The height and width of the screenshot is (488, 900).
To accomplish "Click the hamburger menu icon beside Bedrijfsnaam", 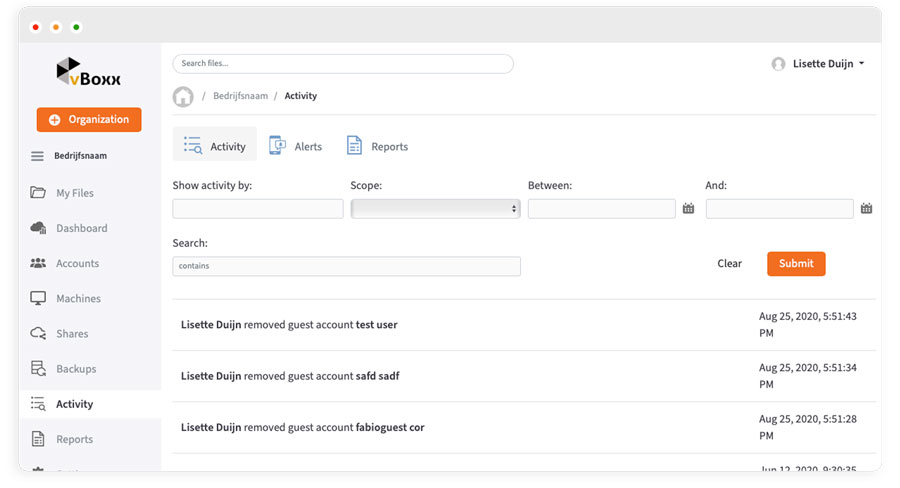I will pos(38,156).
